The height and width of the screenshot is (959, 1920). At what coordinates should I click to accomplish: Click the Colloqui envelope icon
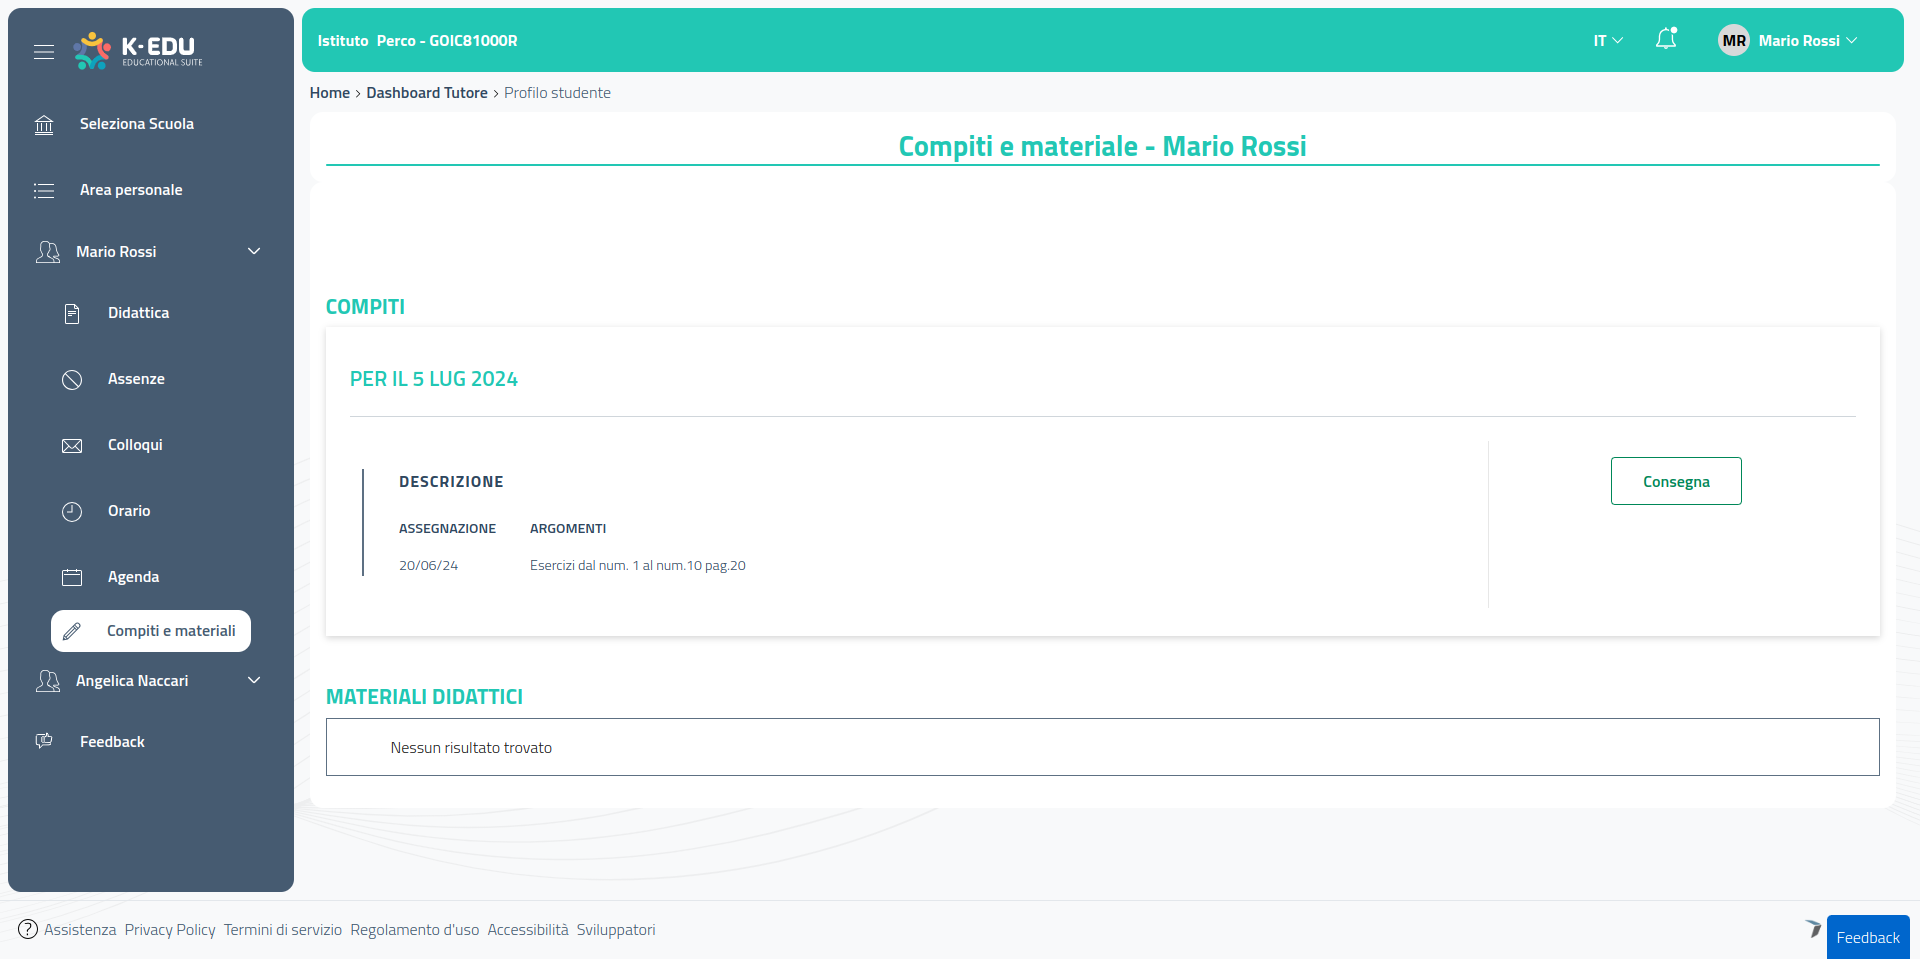click(72, 446)
